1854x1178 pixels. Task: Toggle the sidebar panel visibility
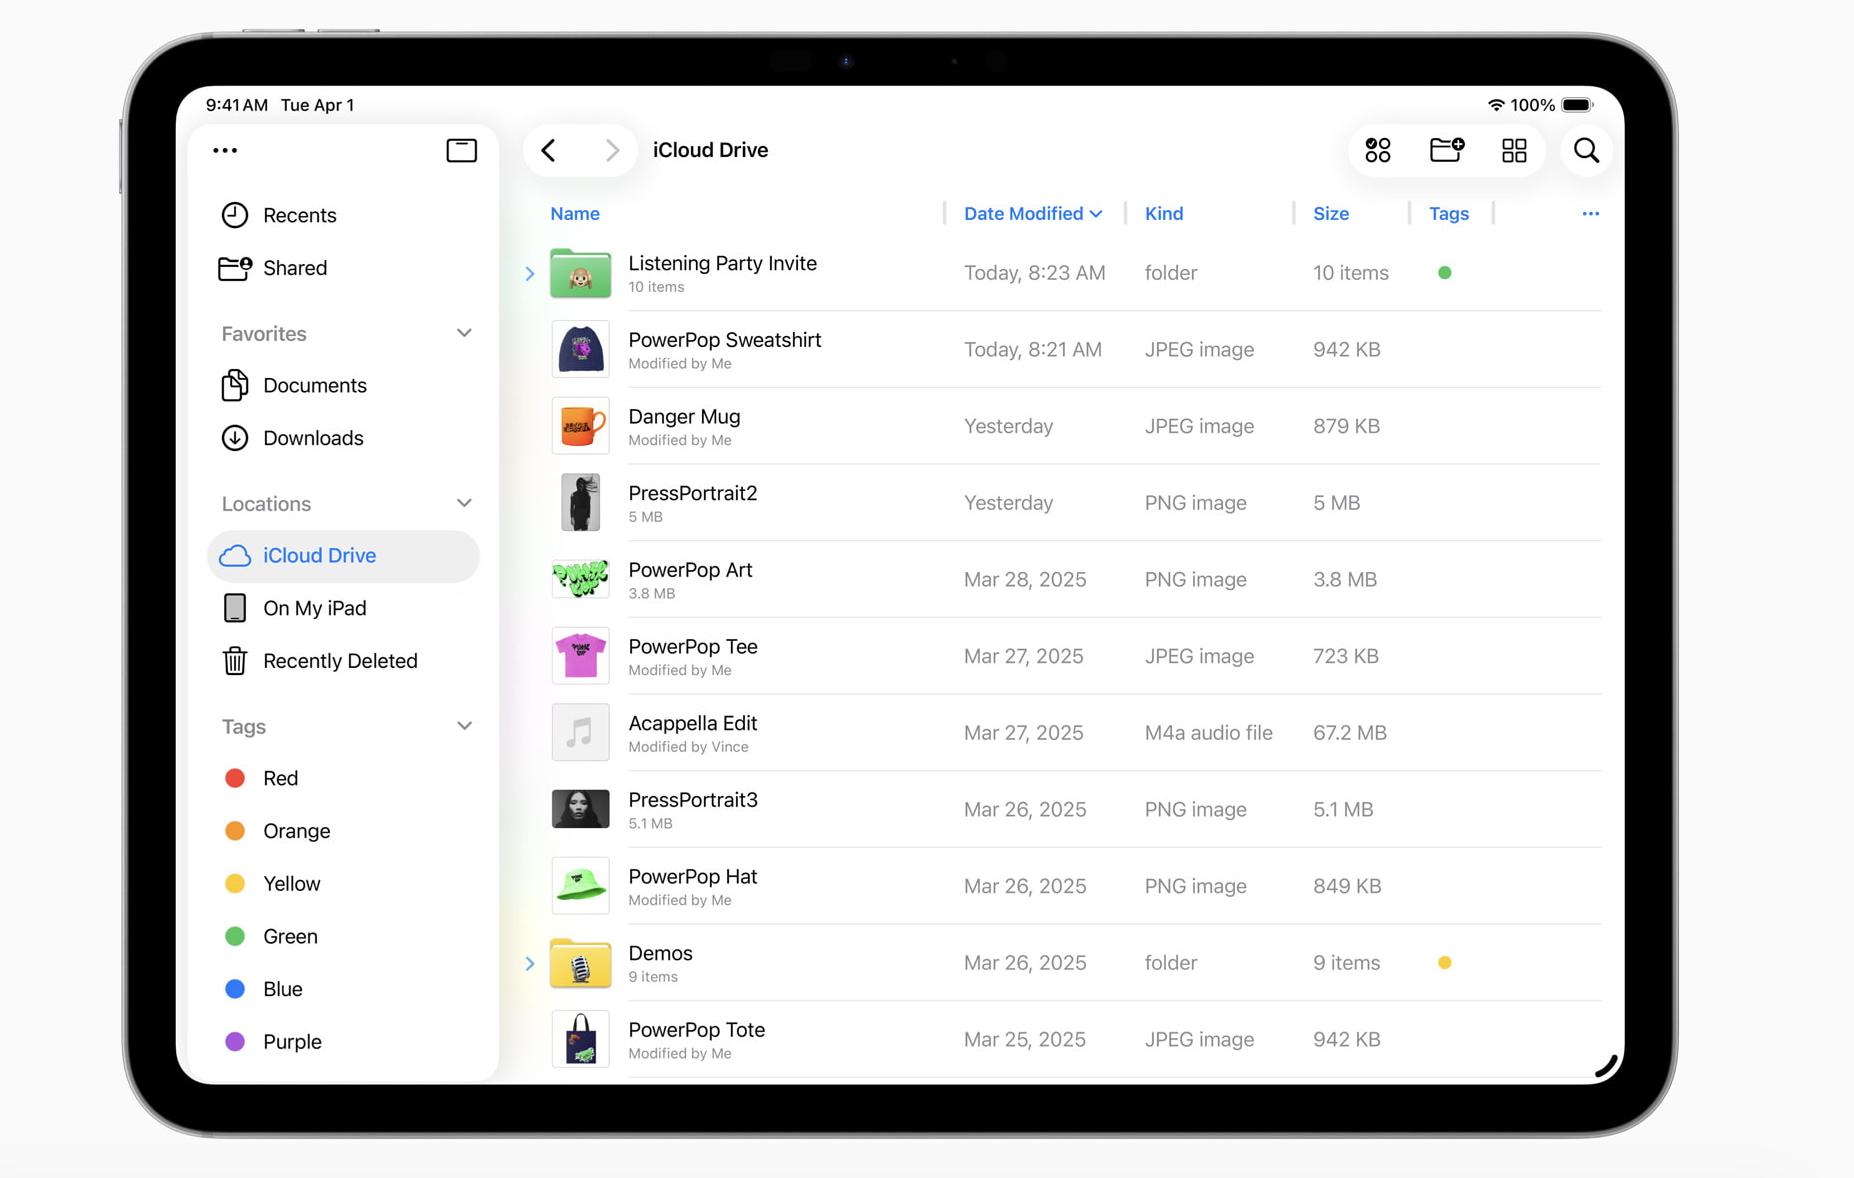[461, 150]
